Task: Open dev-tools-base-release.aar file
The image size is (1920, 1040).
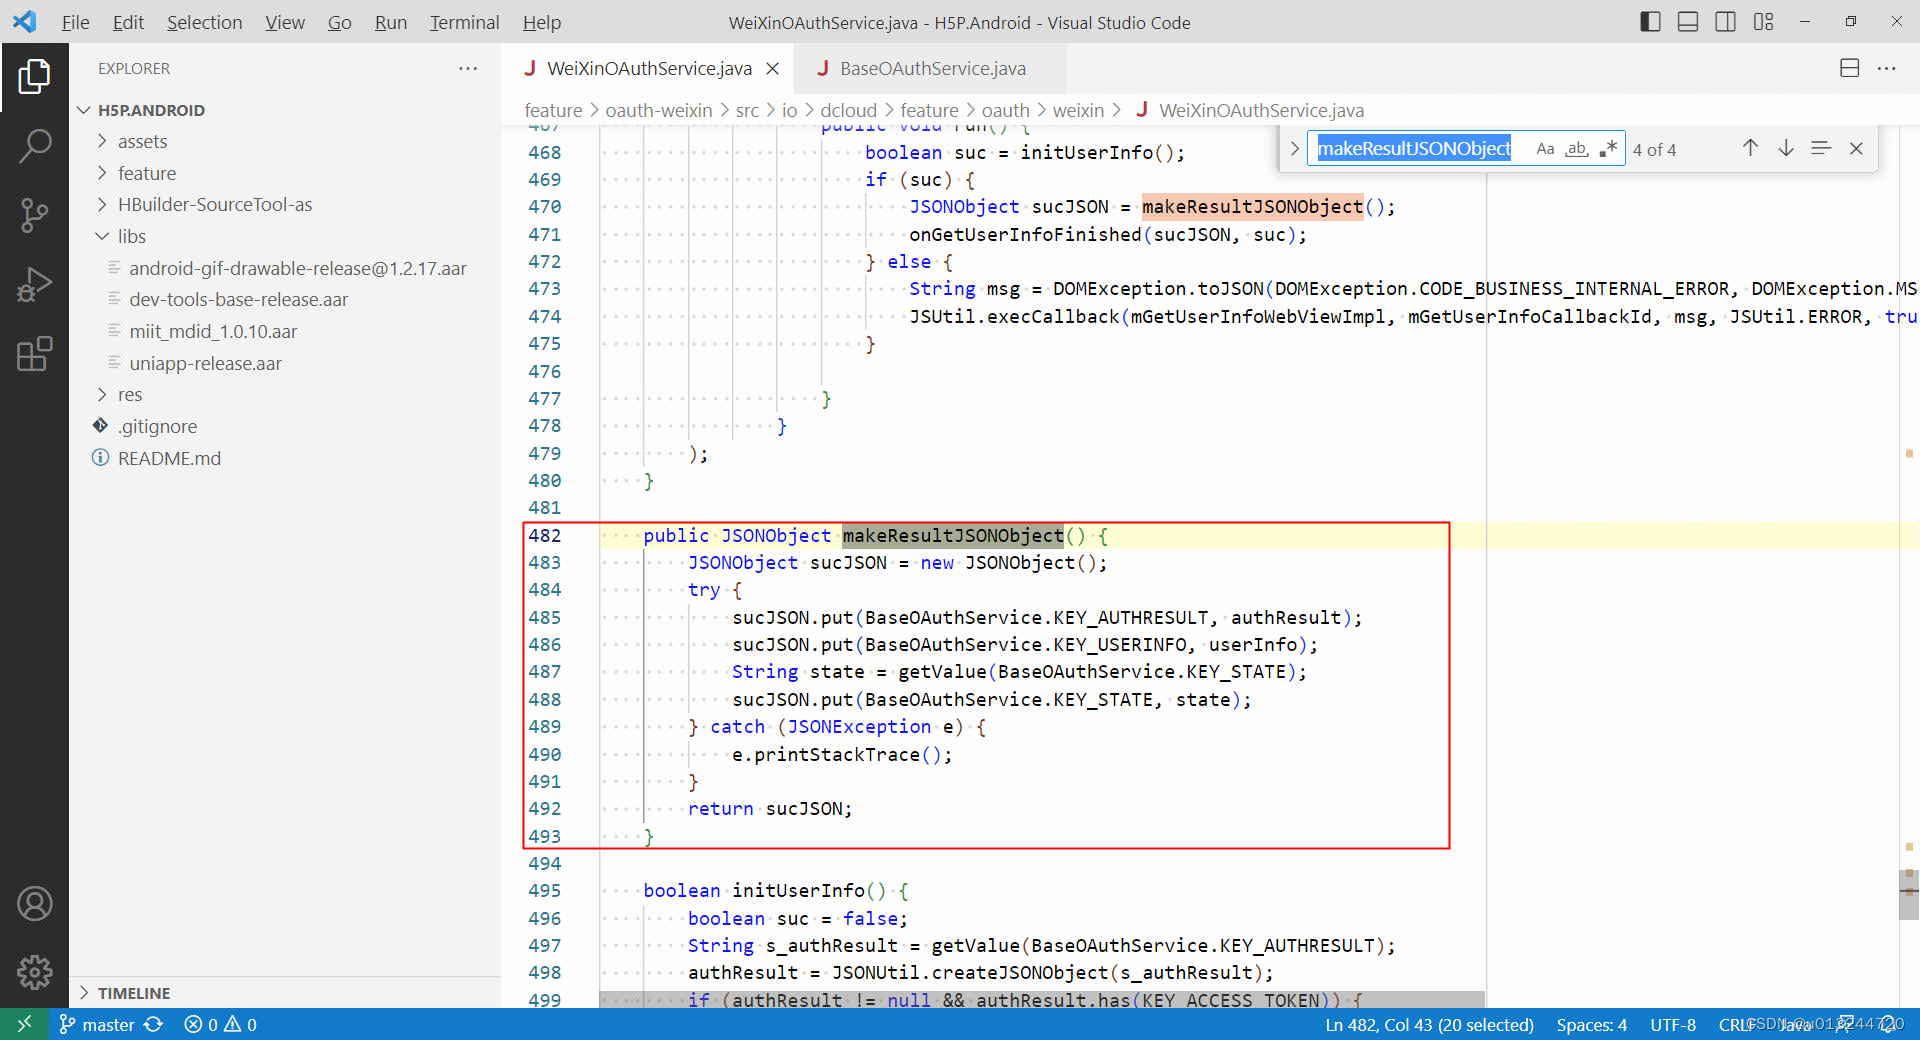Action: point(238,299)
